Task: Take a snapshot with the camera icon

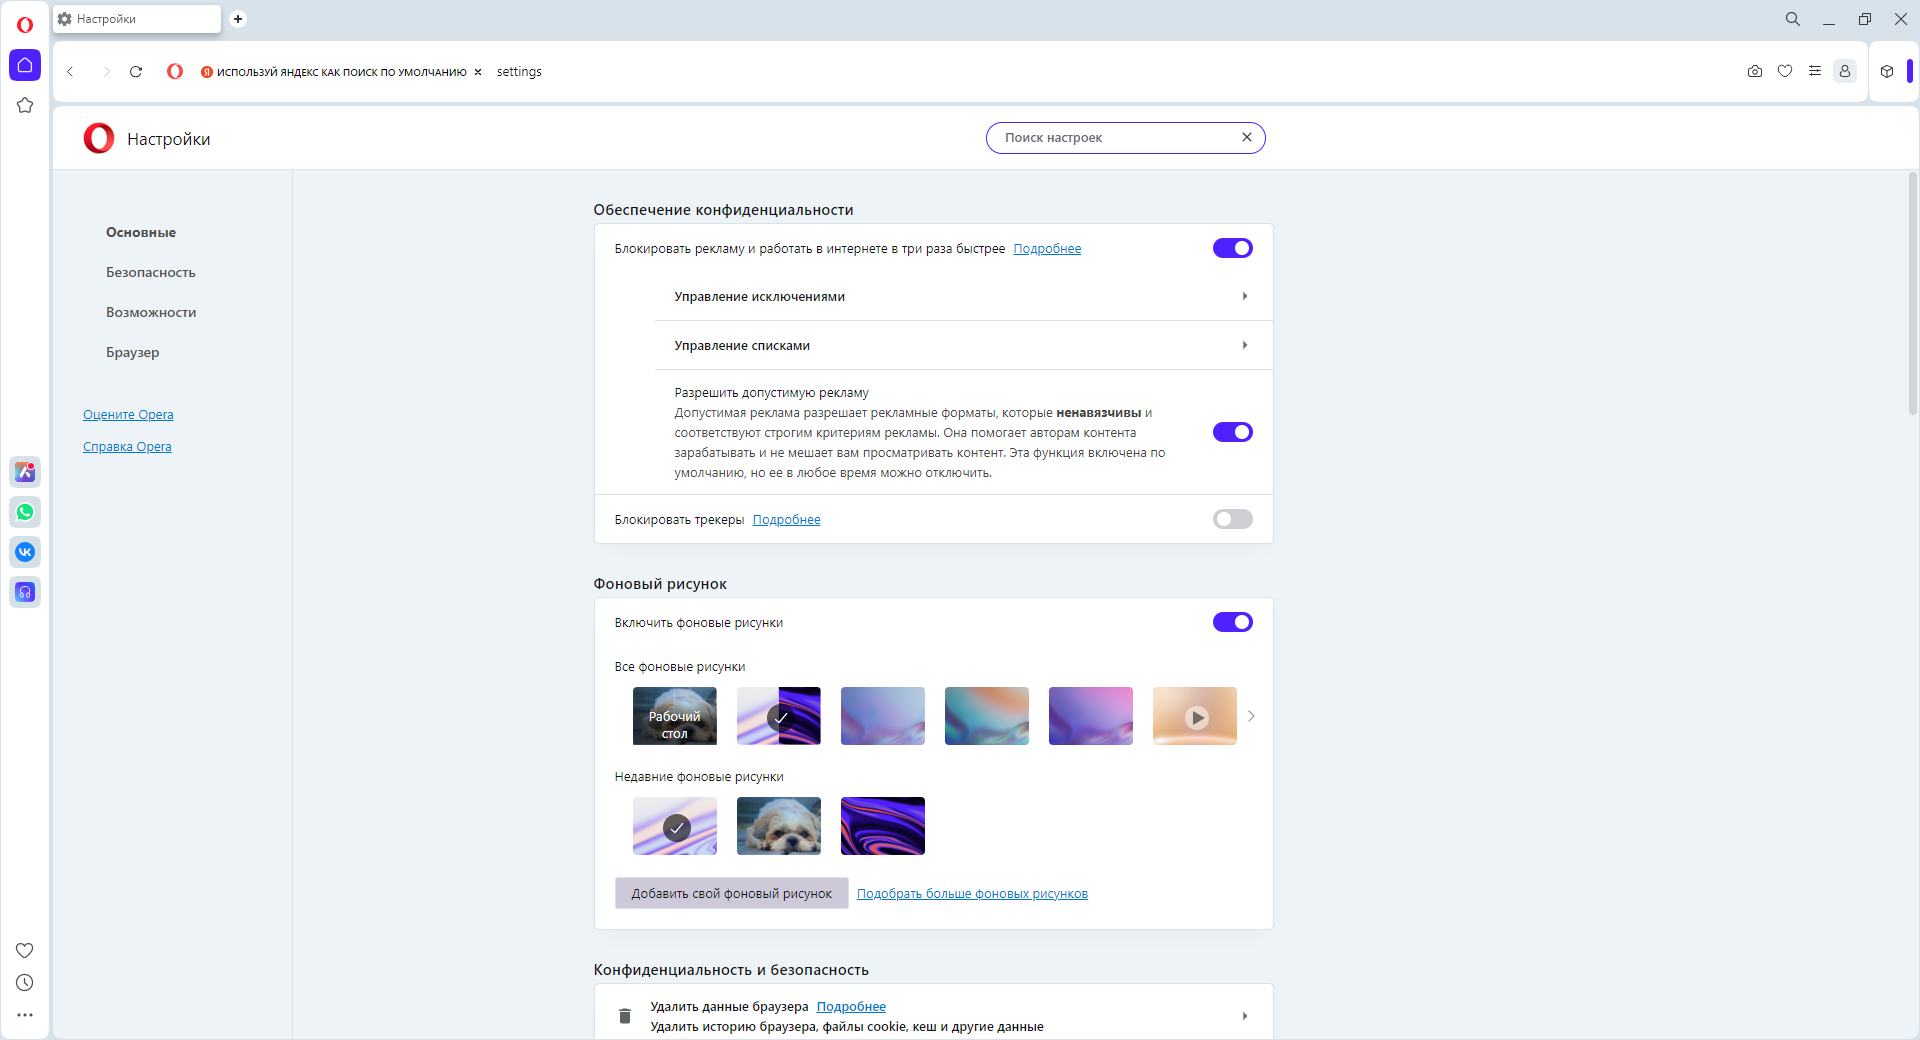Action: coord(1755,71)
